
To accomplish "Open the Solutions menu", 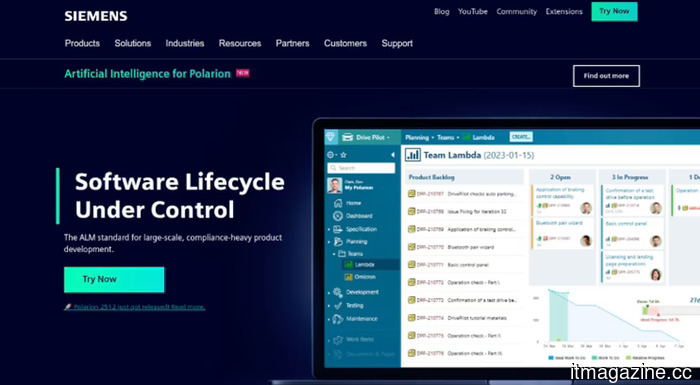I will (133, 43).
